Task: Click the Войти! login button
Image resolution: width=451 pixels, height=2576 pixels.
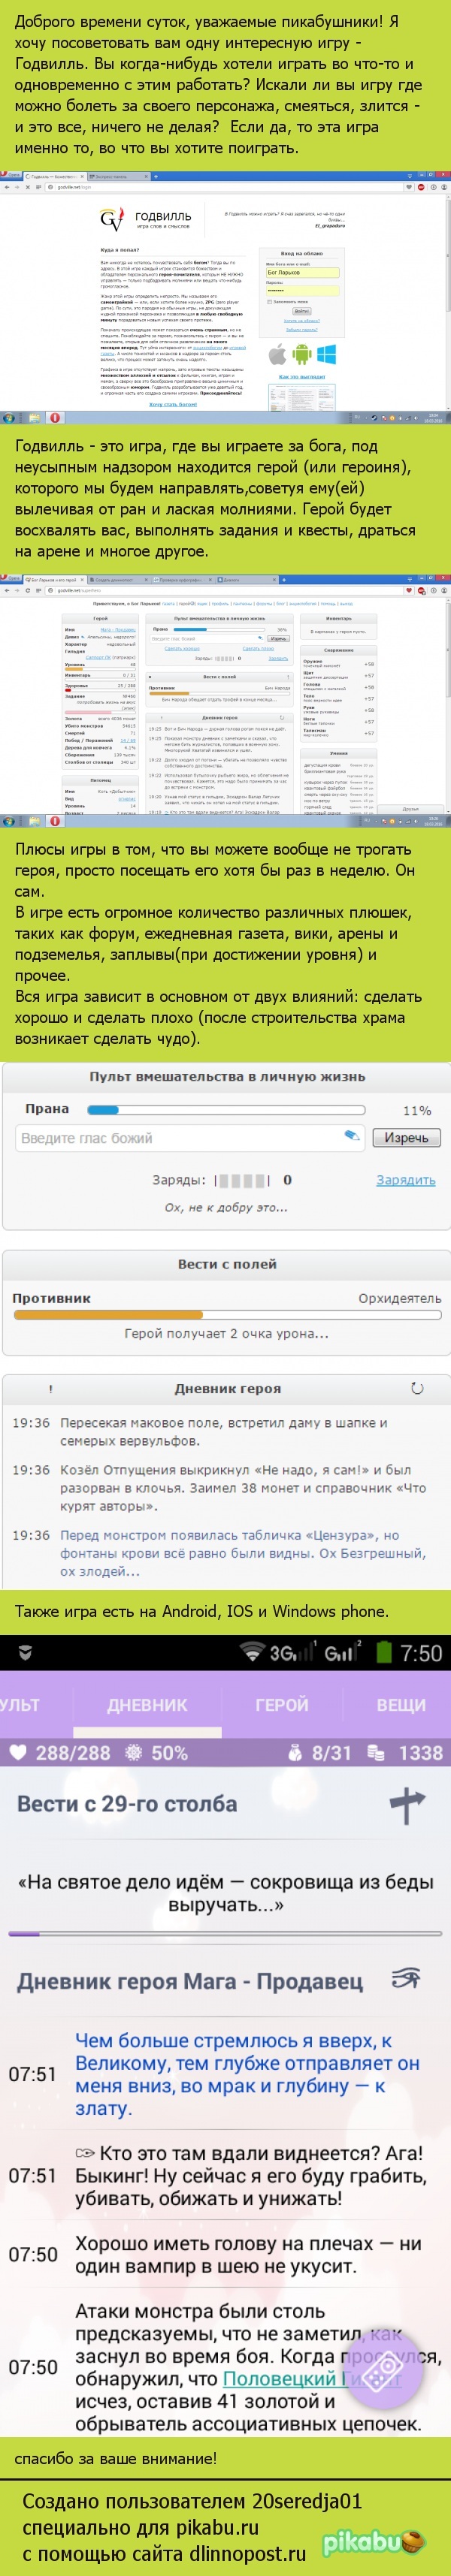Action: (x=302, y=311)
